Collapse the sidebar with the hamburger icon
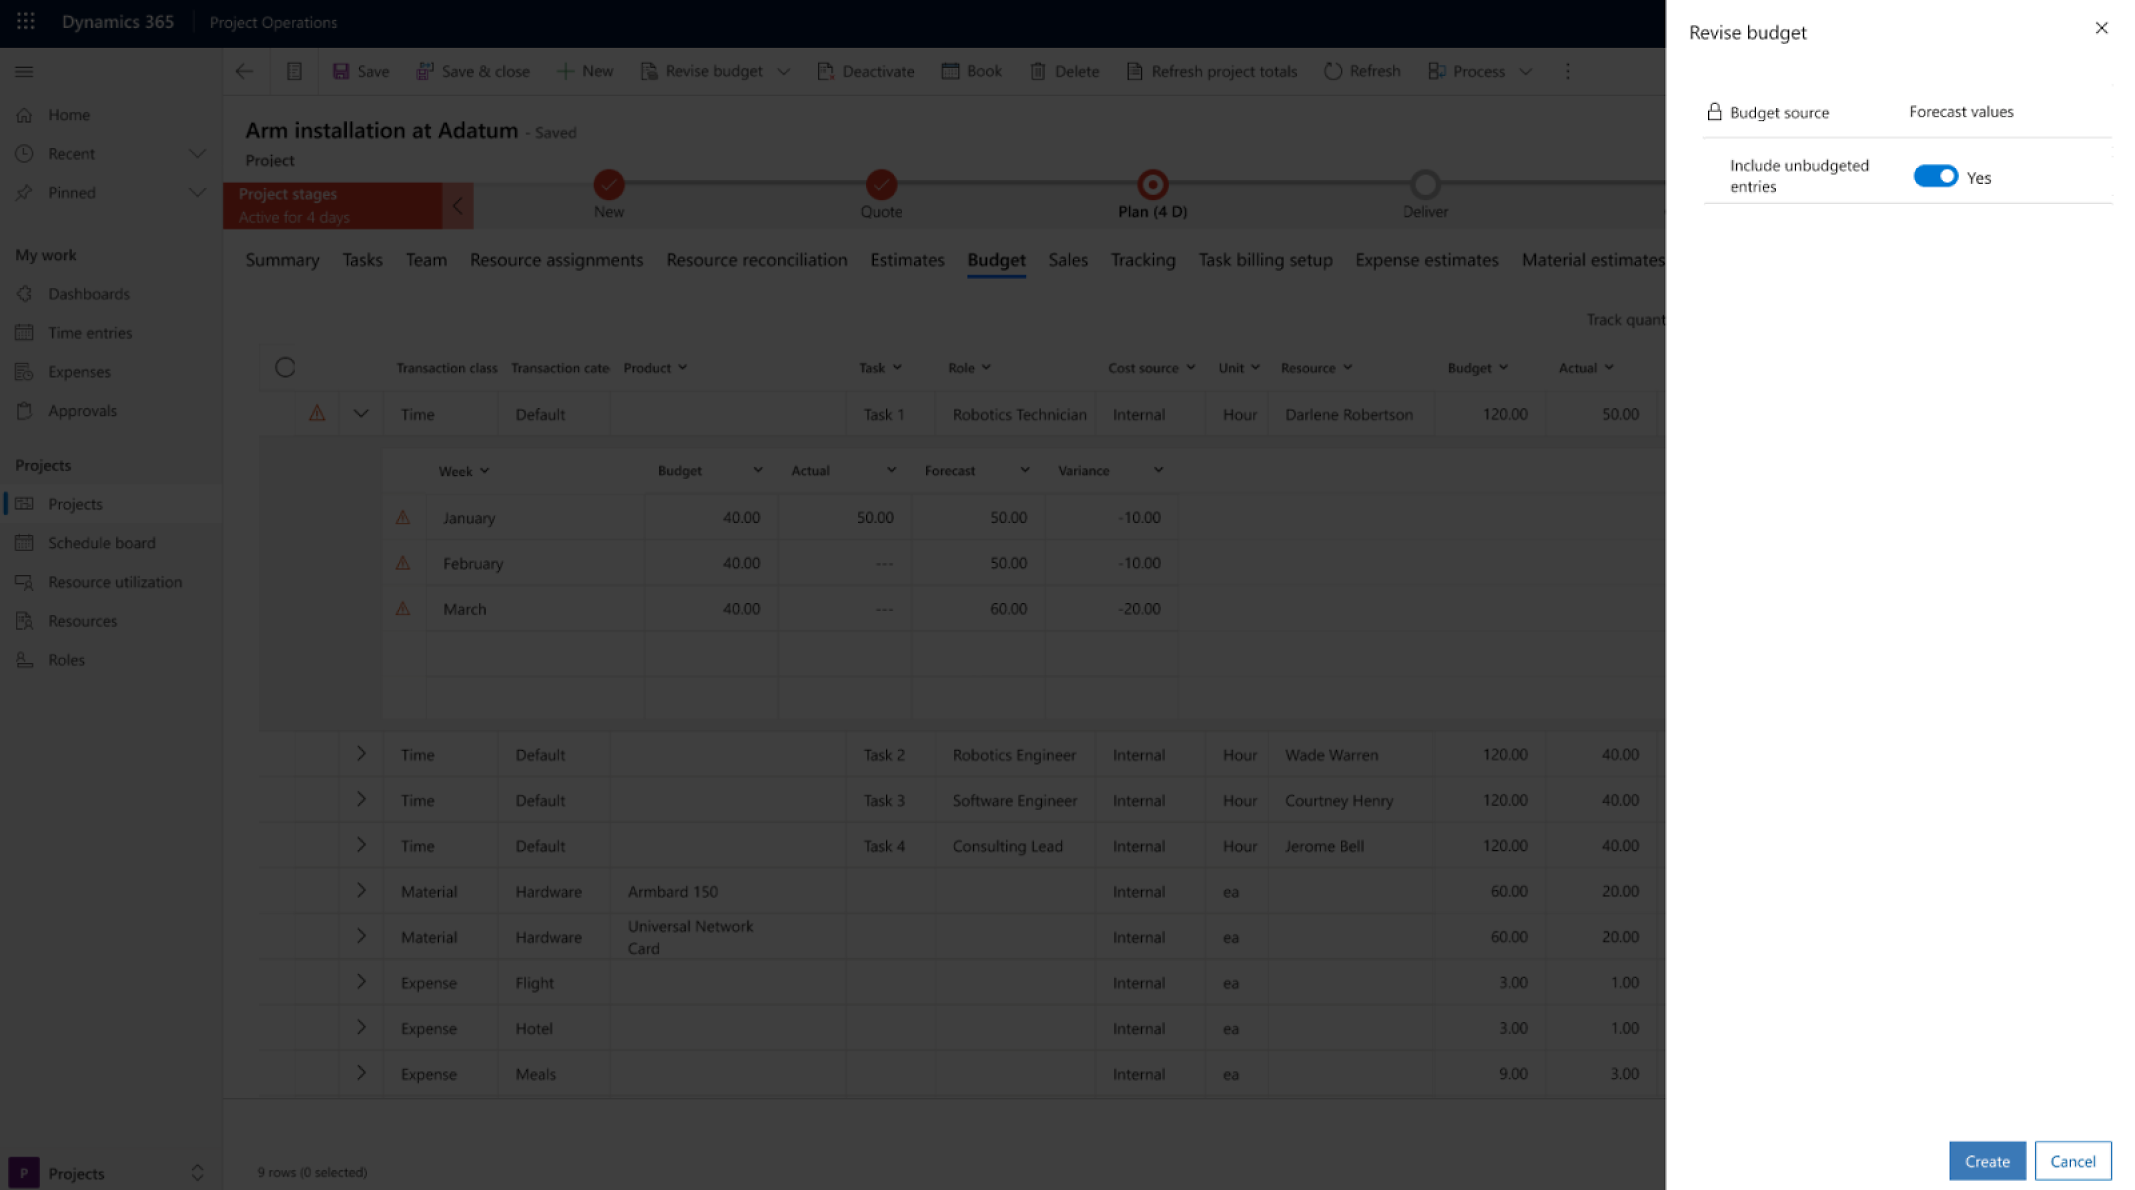This screenshot has width=2135, height=1190. coord(24,71)
